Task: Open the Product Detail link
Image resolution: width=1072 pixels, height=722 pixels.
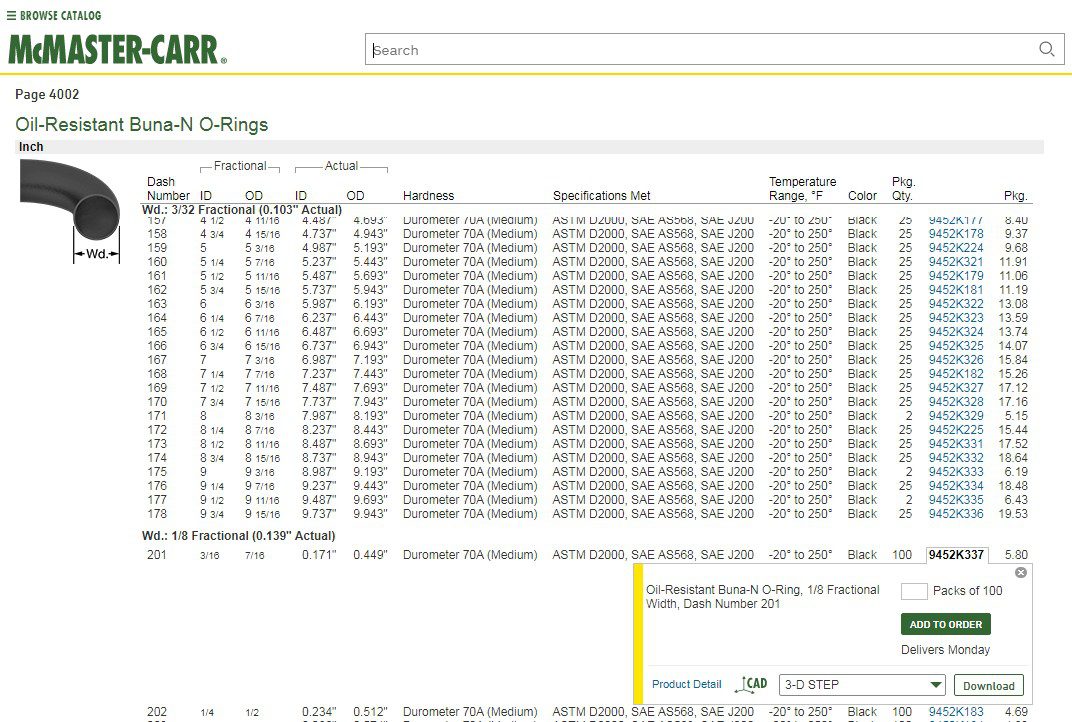Action: (x=686, y=684)
